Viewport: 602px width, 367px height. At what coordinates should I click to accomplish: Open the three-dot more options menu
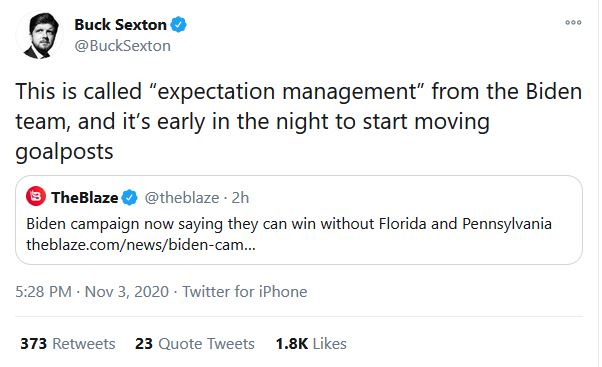[x=573, y=23]
